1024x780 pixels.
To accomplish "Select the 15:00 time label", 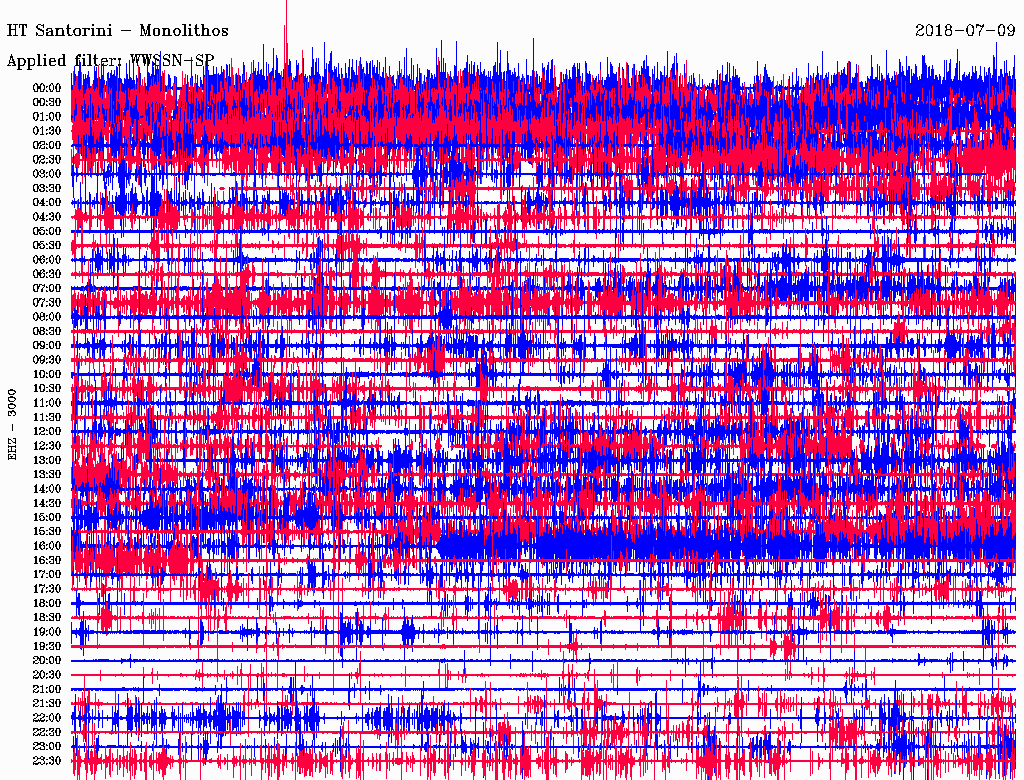I will pos(47,517).
